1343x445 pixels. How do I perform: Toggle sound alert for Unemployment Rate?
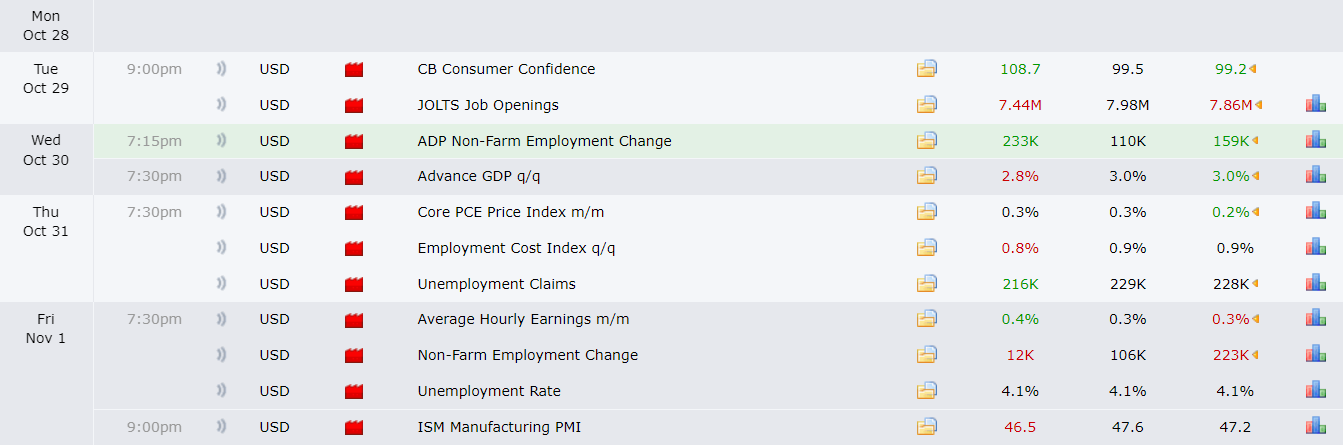click(221, 391)
